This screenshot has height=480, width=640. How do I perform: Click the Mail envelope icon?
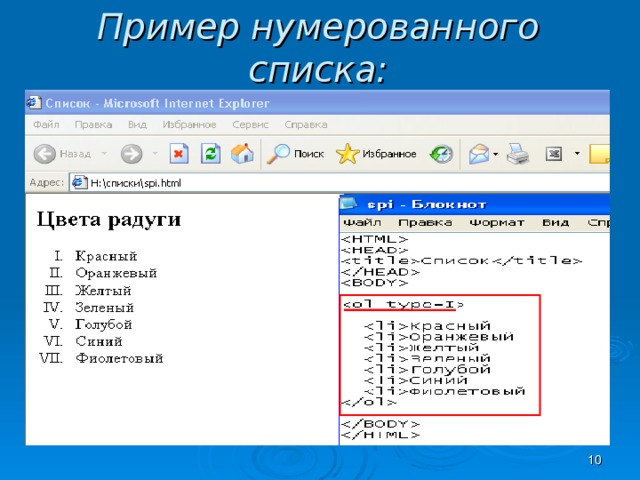pos(479,154)
